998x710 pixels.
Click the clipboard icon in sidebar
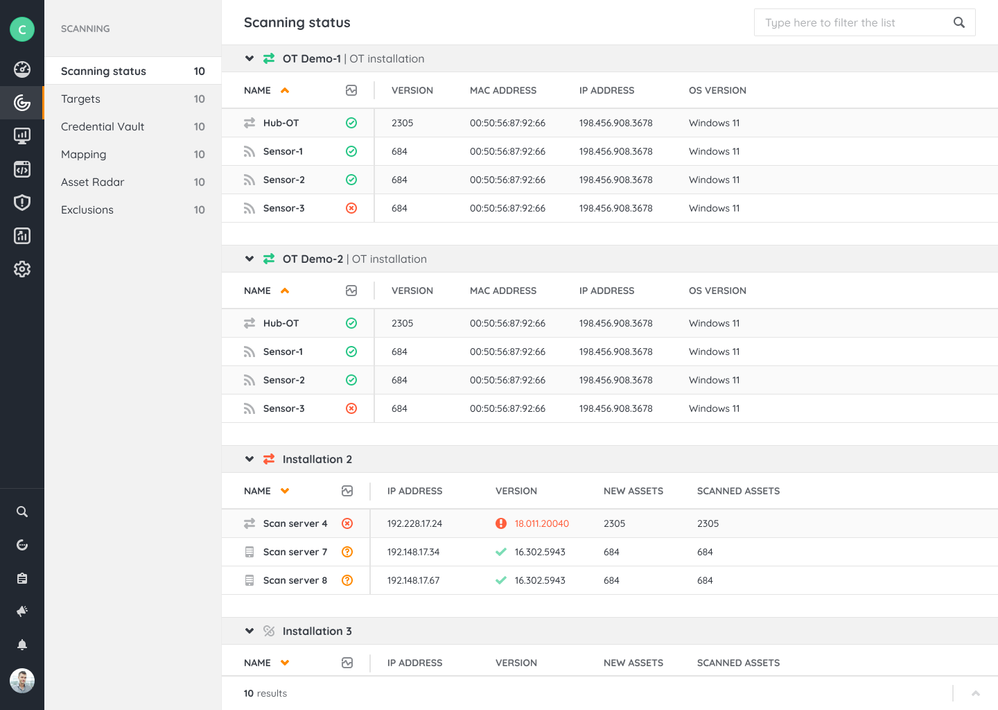[22, 578]
